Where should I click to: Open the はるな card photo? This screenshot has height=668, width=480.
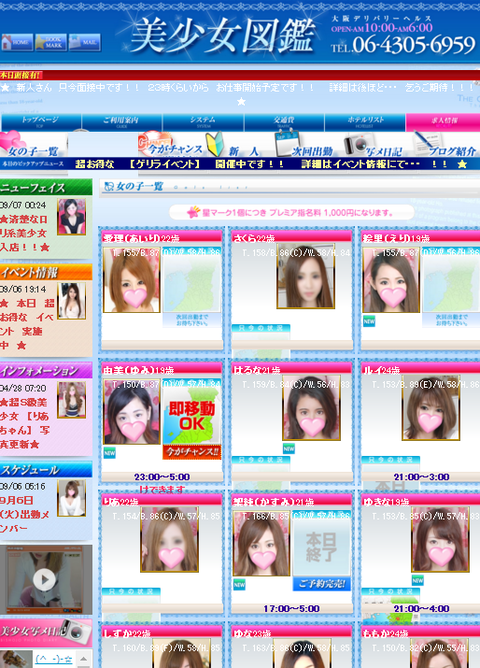[311, 408]
